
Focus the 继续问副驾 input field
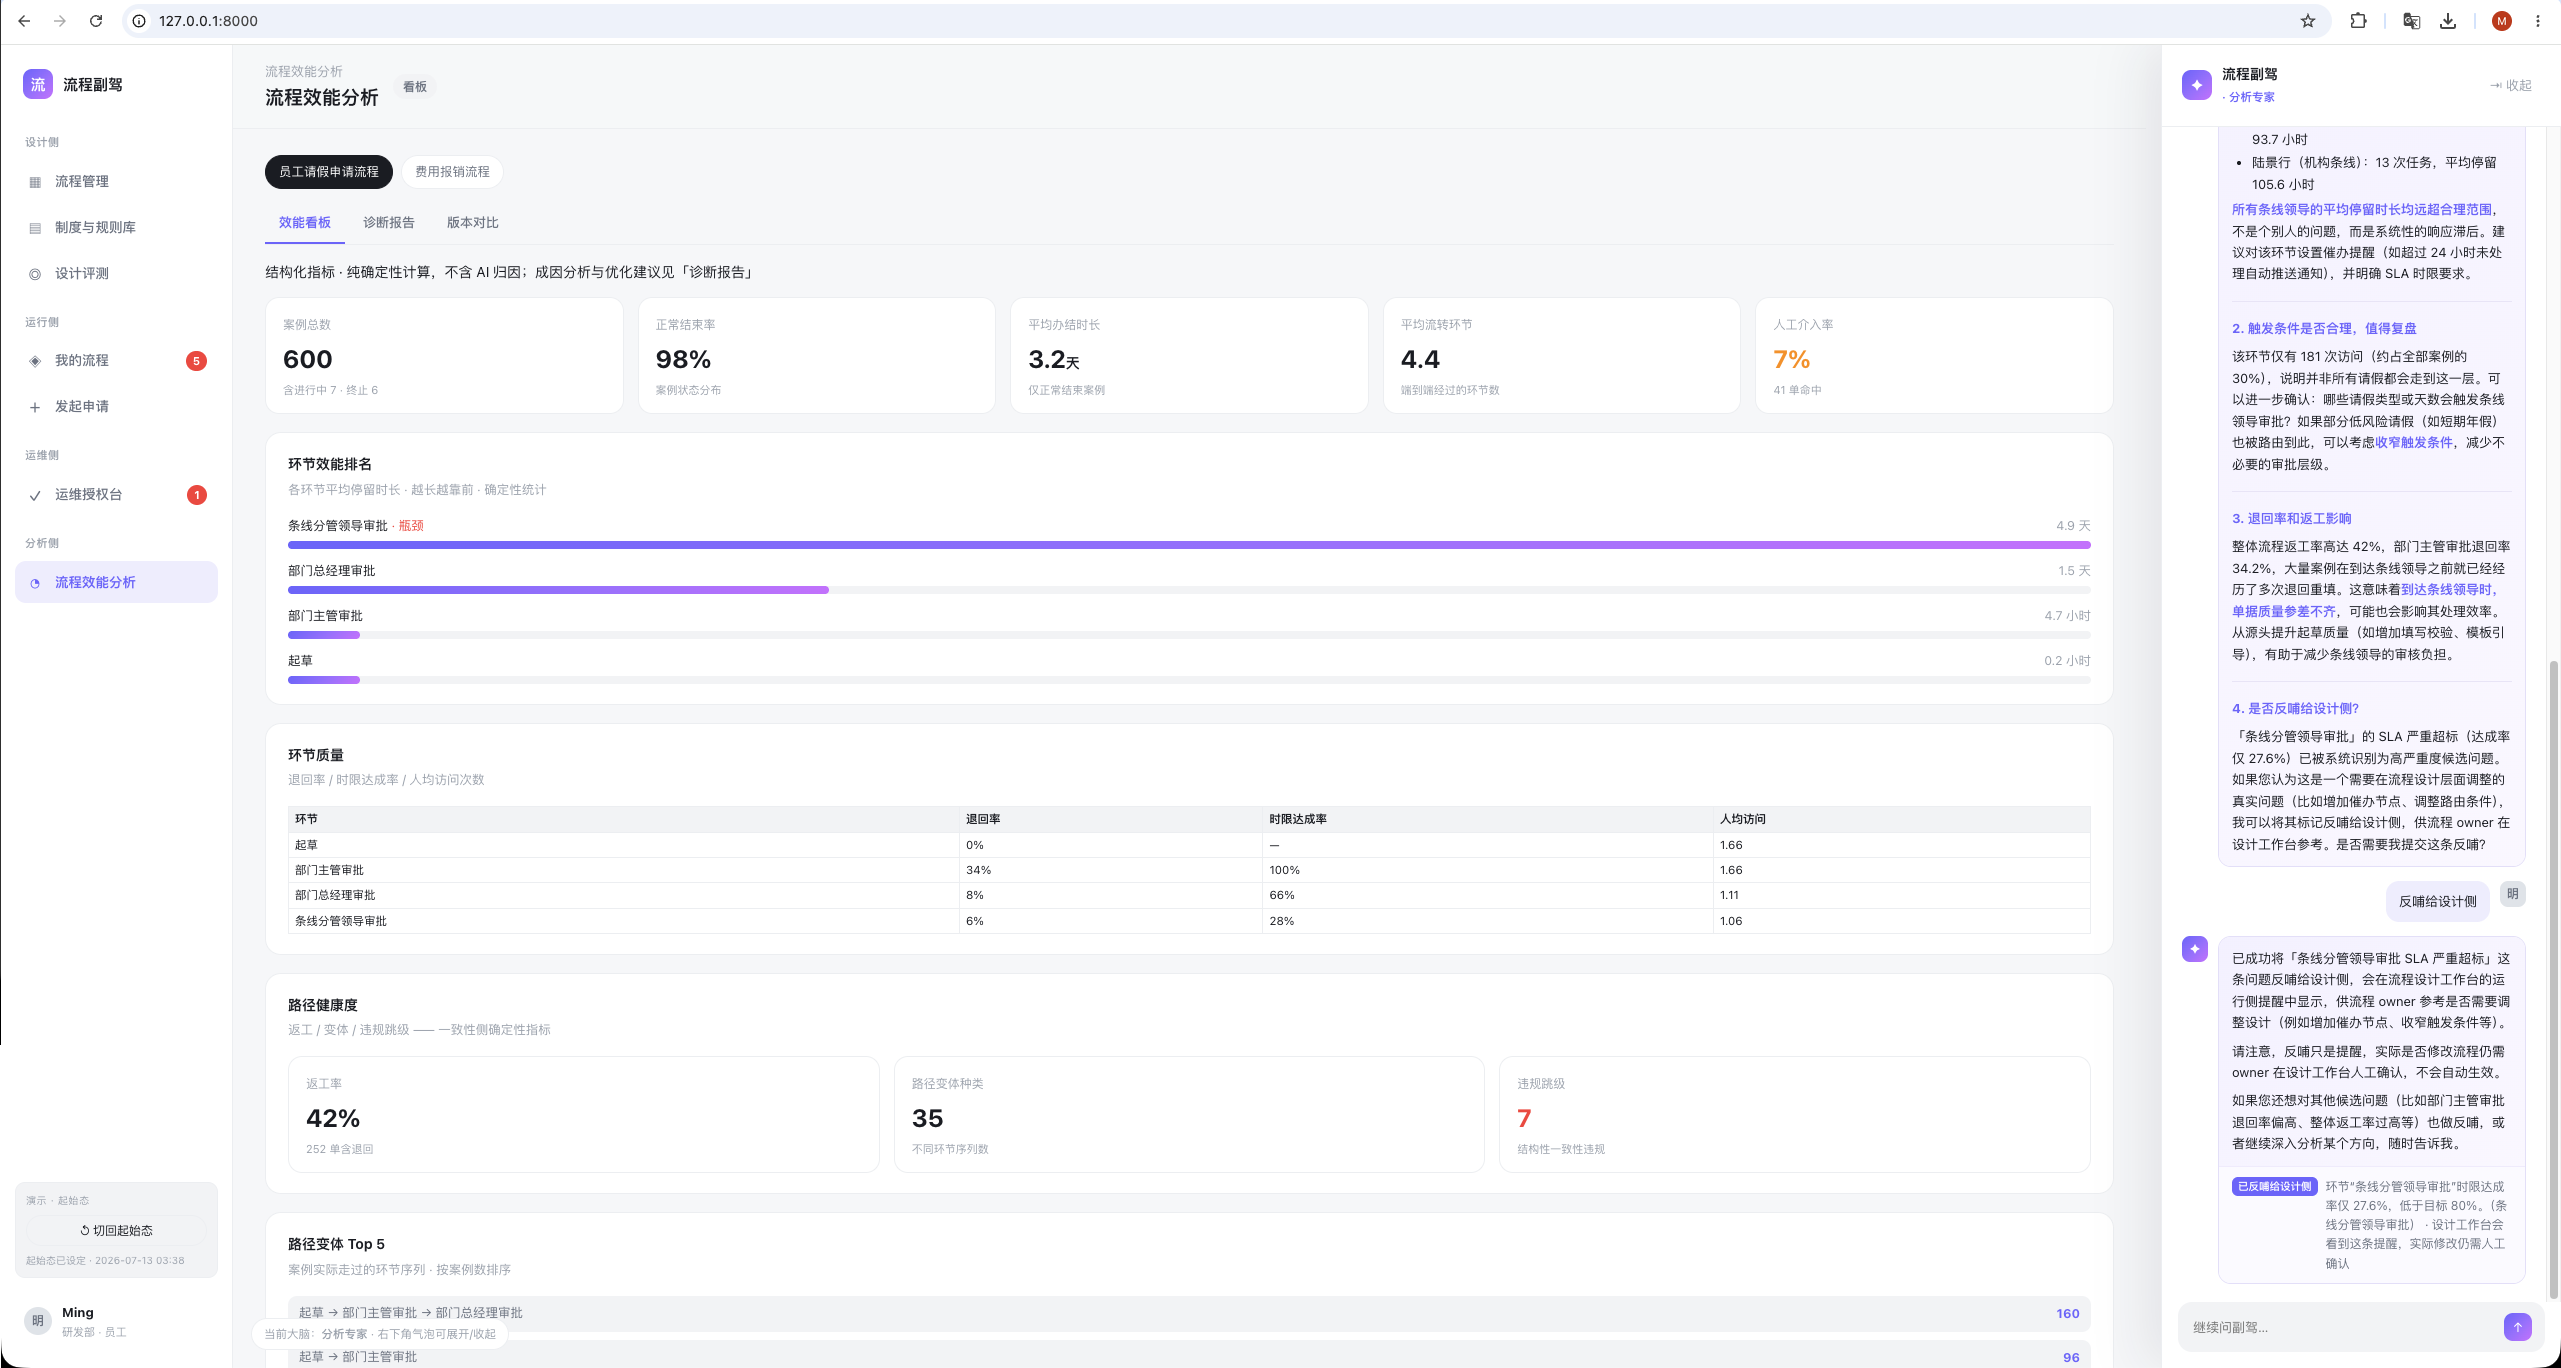point(2339,1327)
